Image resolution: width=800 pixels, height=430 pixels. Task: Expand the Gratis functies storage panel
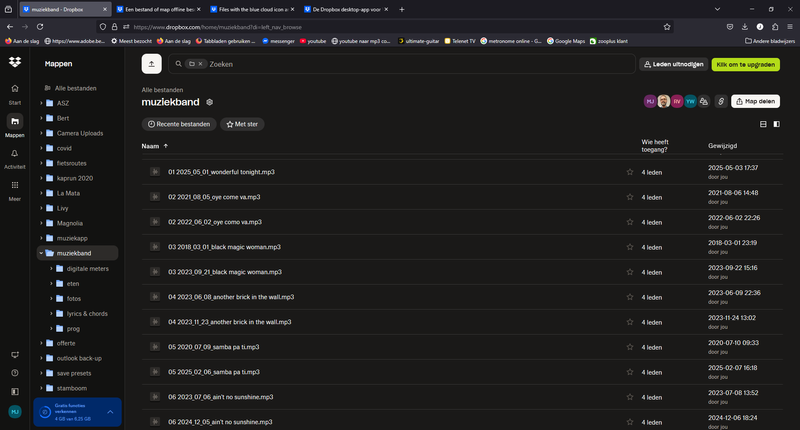pyautogui.click(x=110, y=411)
